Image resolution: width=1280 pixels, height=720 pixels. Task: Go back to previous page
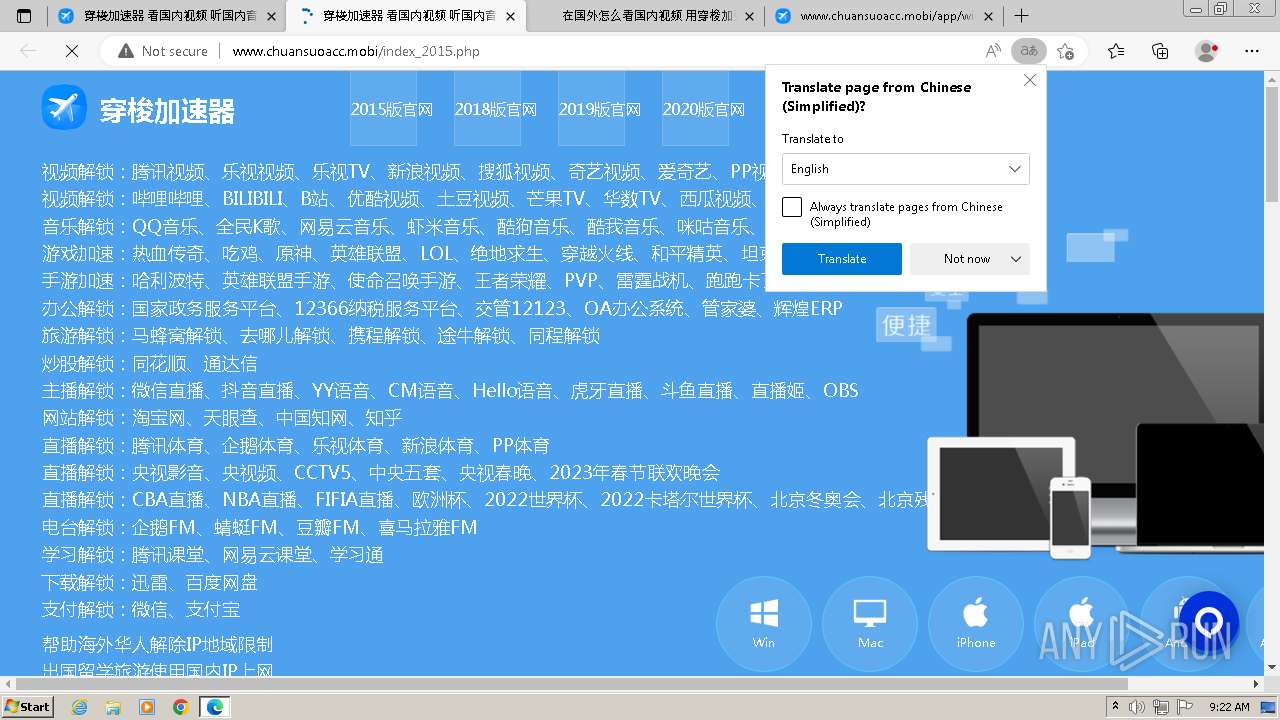coord(28,51)
